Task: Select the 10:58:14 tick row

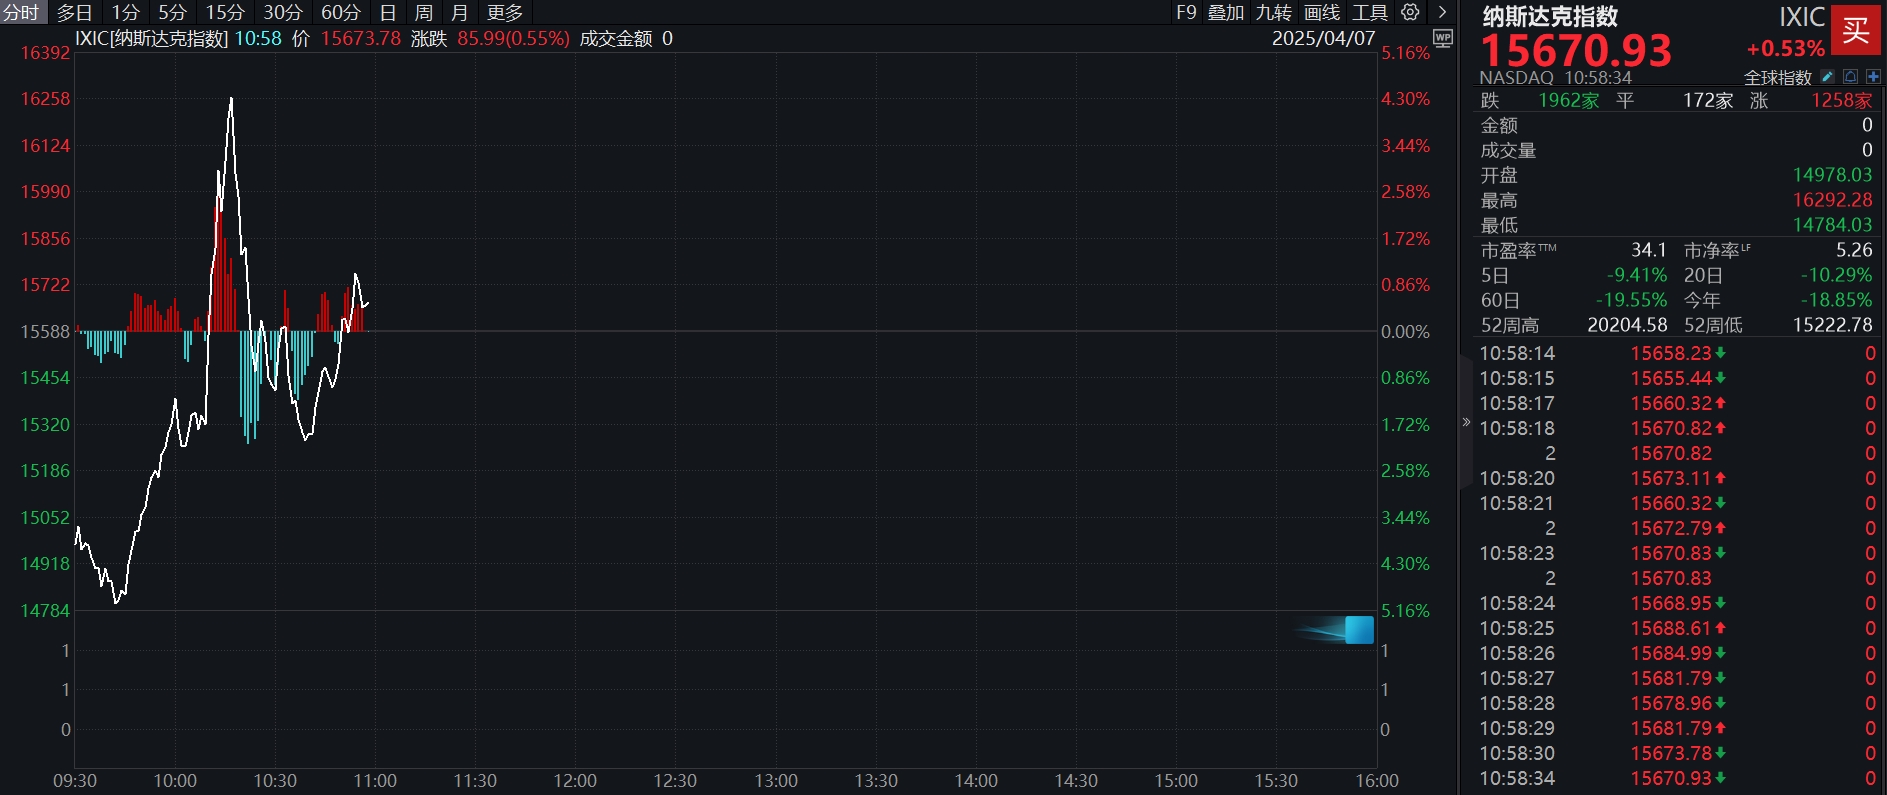Action: 1677,353
